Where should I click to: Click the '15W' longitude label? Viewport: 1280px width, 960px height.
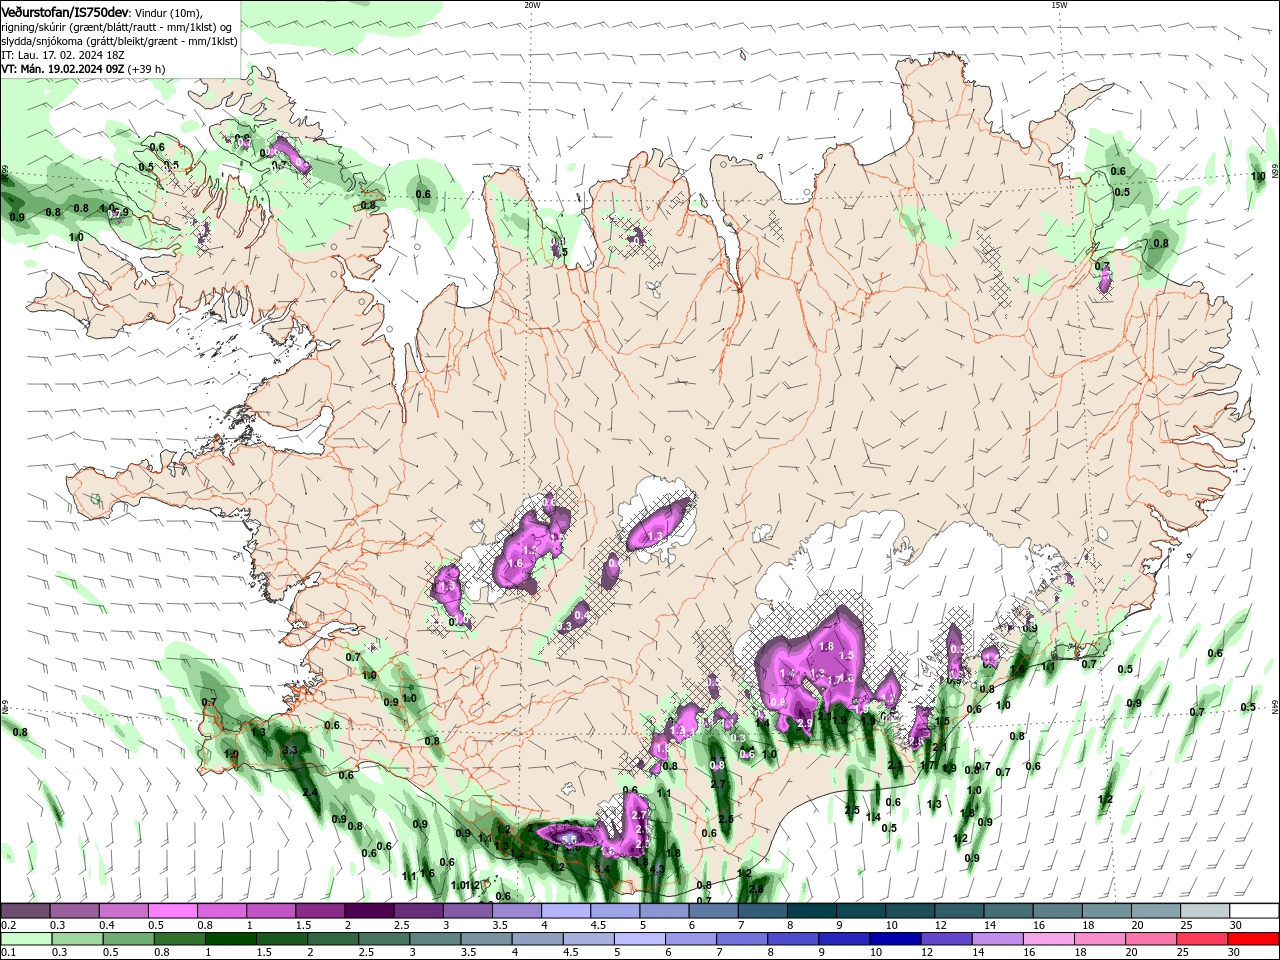(1059, 5)
